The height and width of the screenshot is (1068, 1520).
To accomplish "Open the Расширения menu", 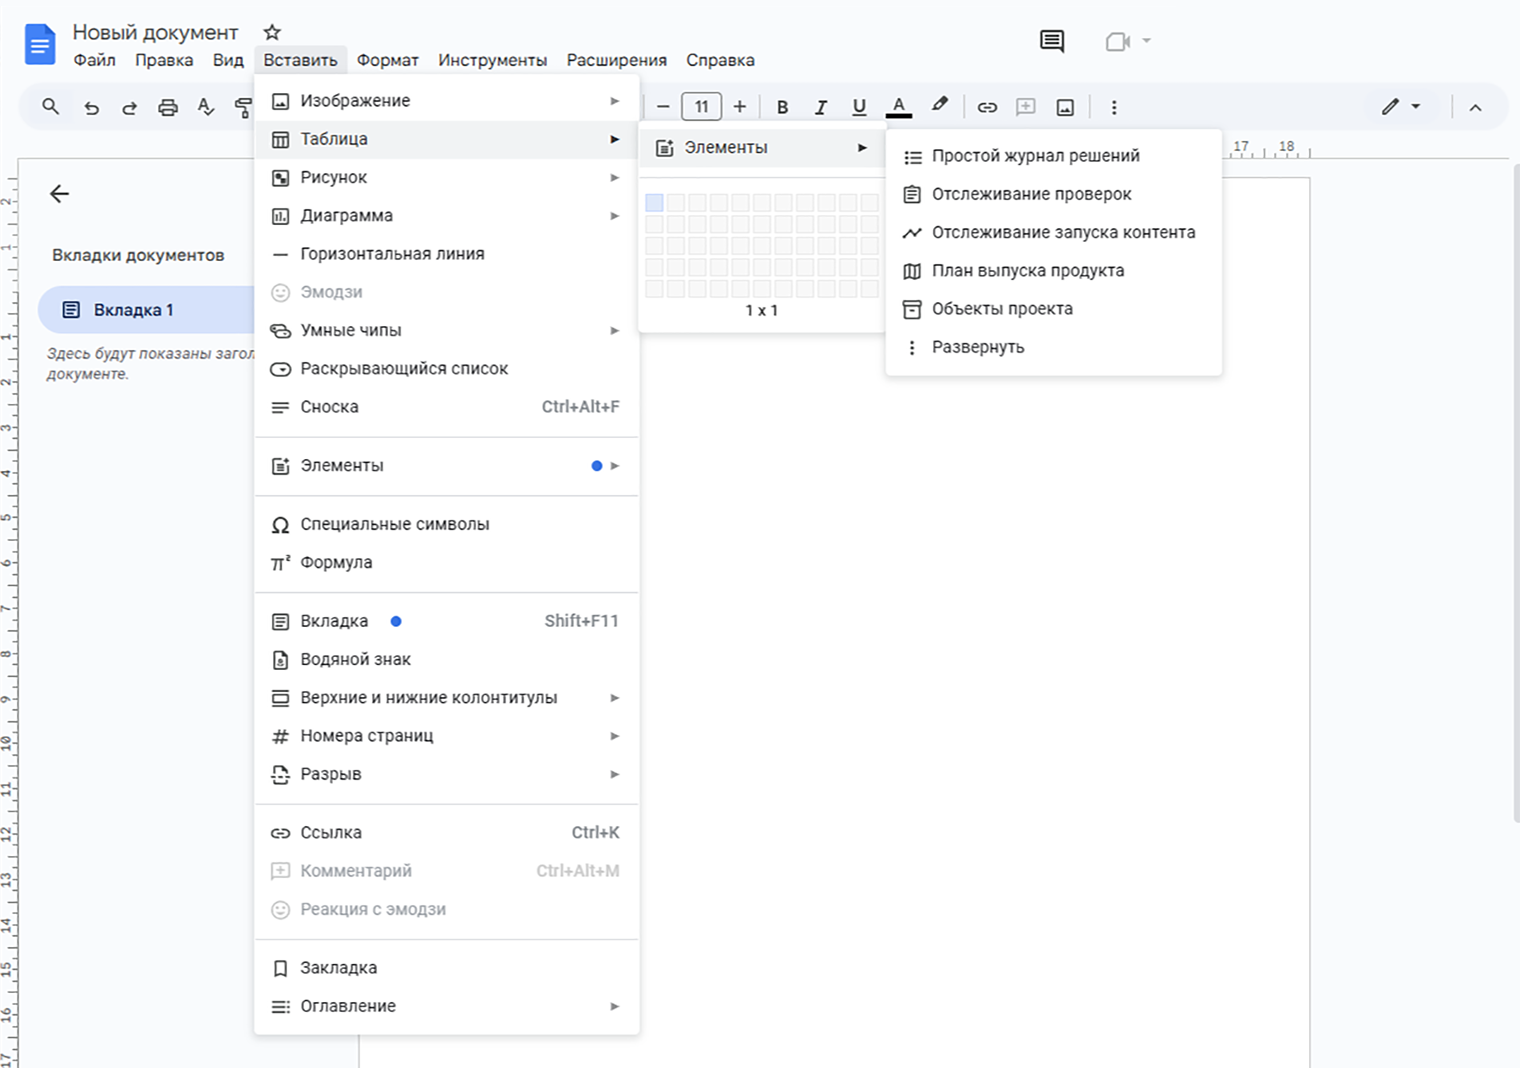I will click(616, 60).
